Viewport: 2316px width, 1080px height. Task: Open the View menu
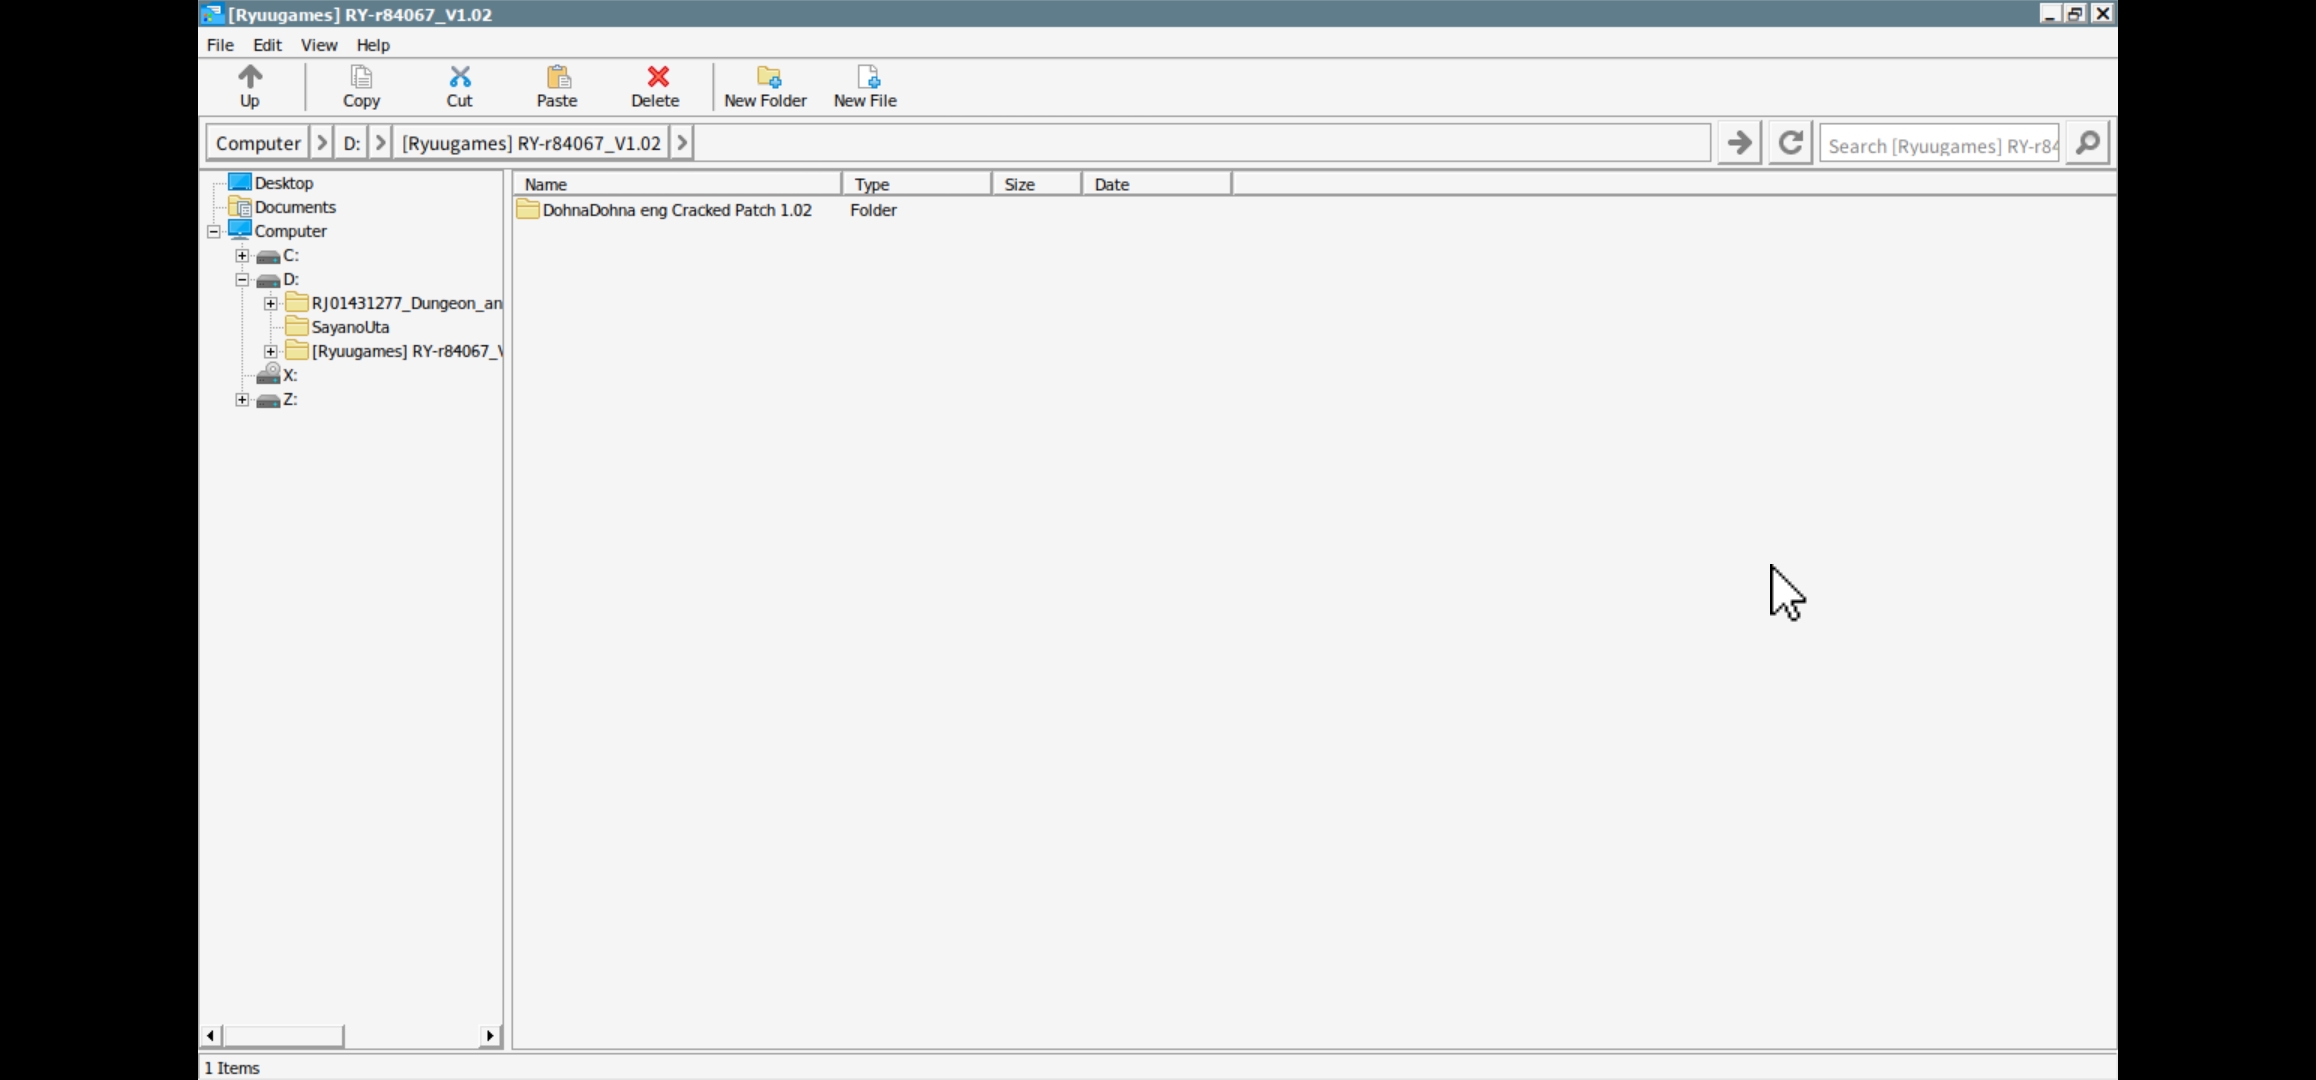(x=319, y=45)
